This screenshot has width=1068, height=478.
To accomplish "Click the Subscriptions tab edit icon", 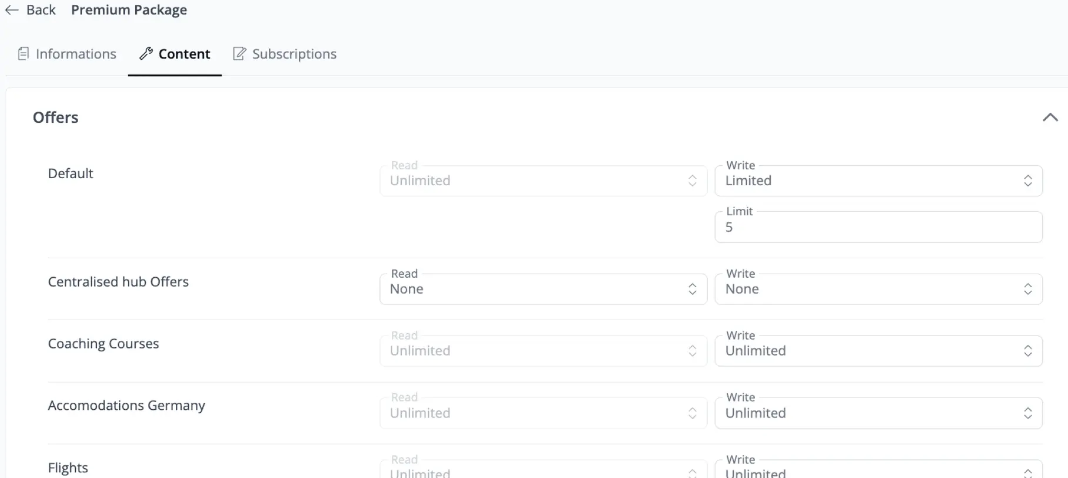I will coord(239,54).
